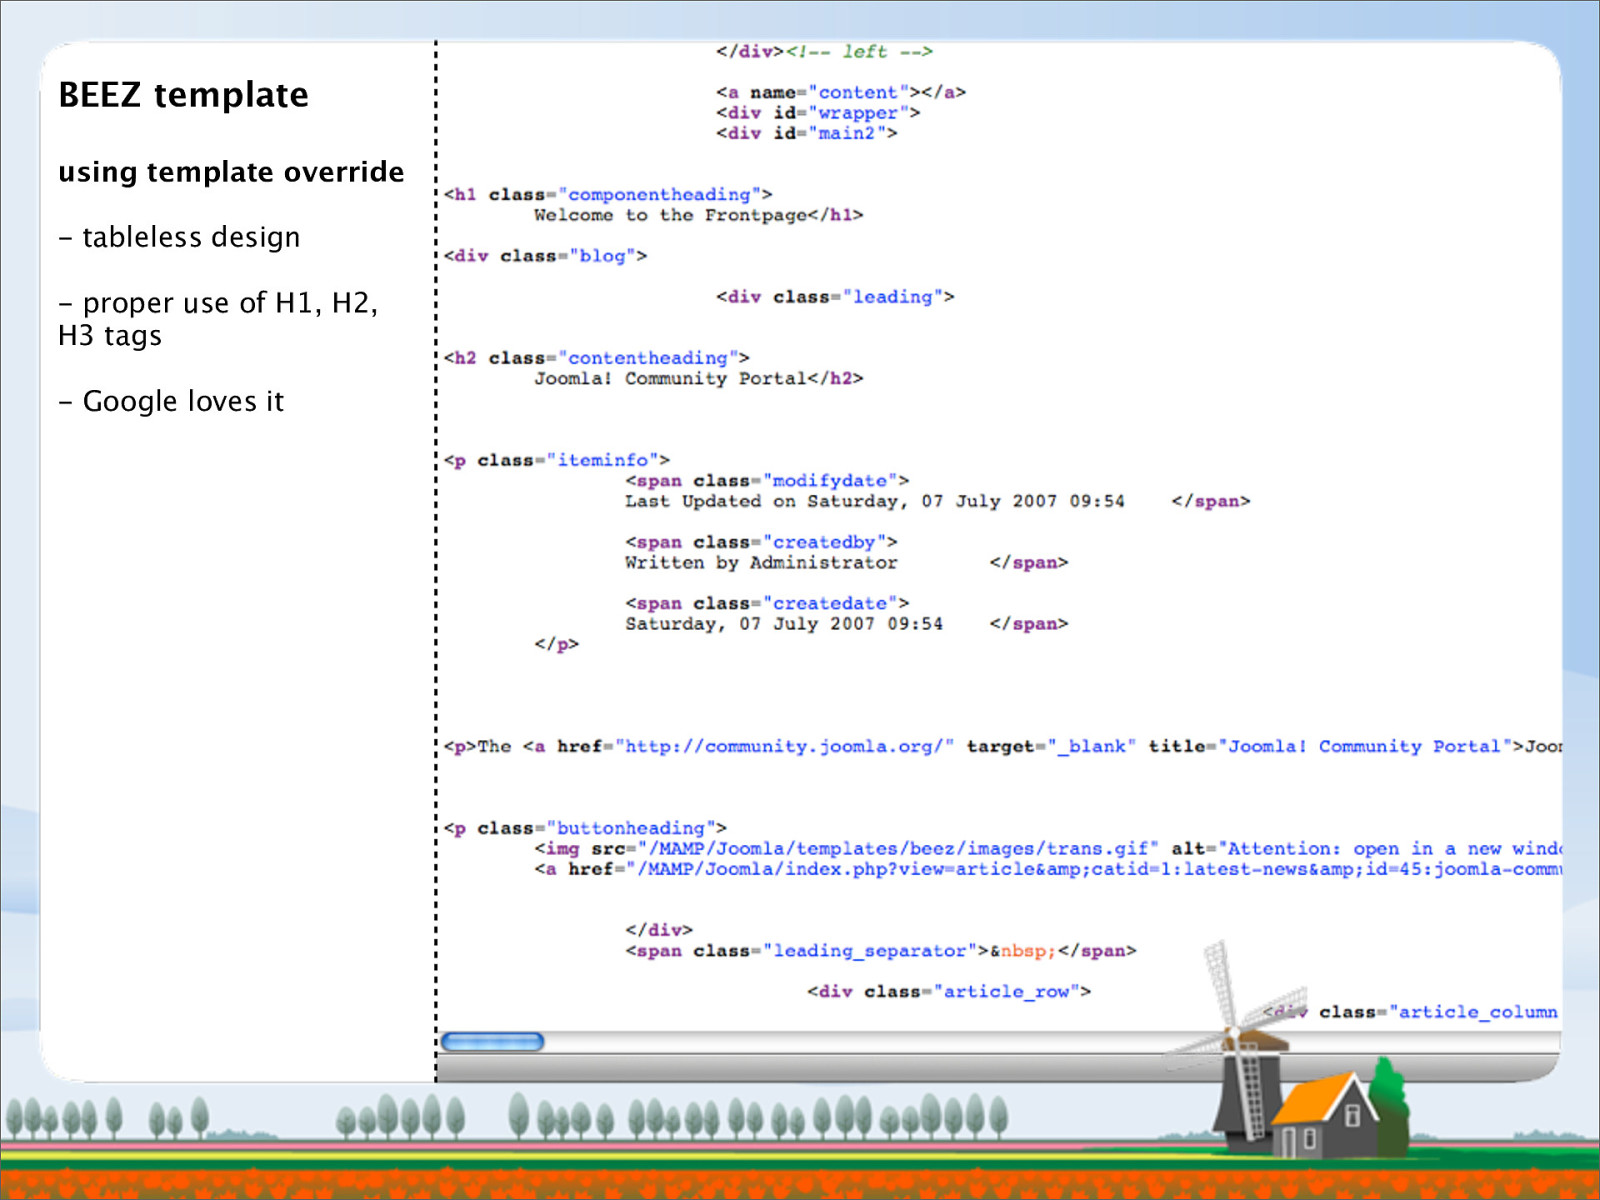Click the target="_blank" attribute
Image resolution: width=1600 pixels, height=1200 pixels.
pos(1051,747)
